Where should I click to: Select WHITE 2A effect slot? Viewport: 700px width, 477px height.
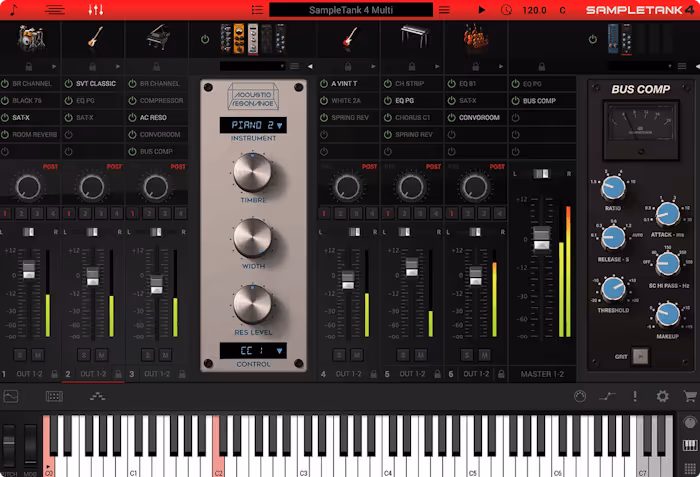[346, 101]
